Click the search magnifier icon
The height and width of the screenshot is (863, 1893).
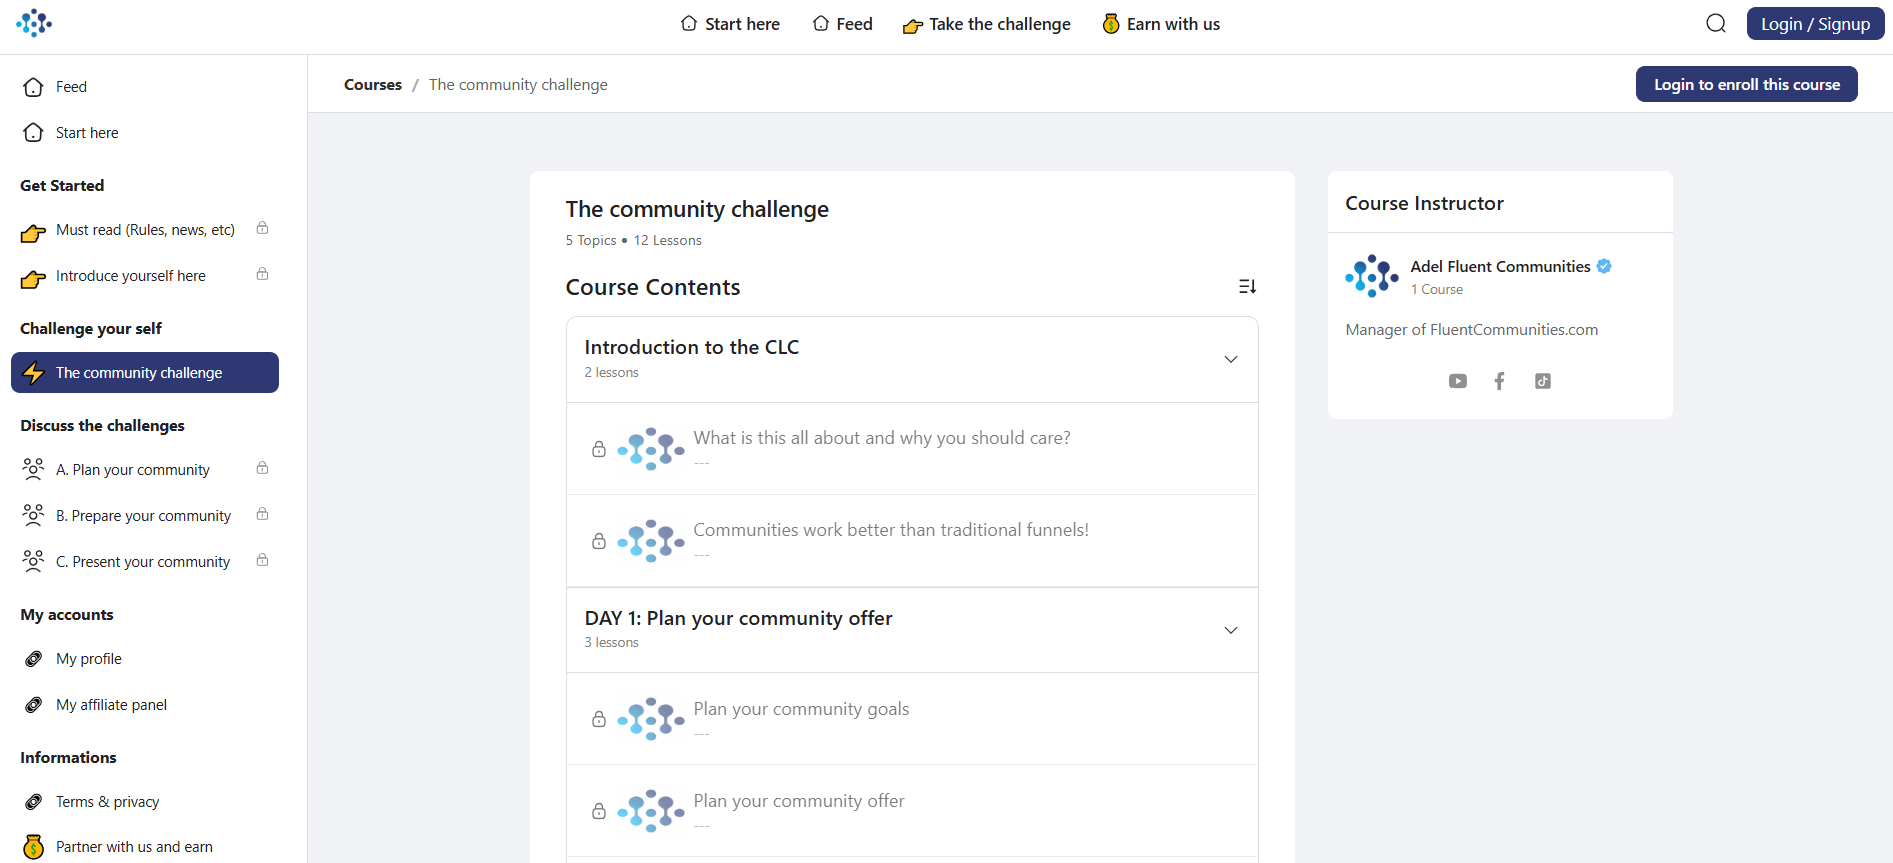[1716, 24]
